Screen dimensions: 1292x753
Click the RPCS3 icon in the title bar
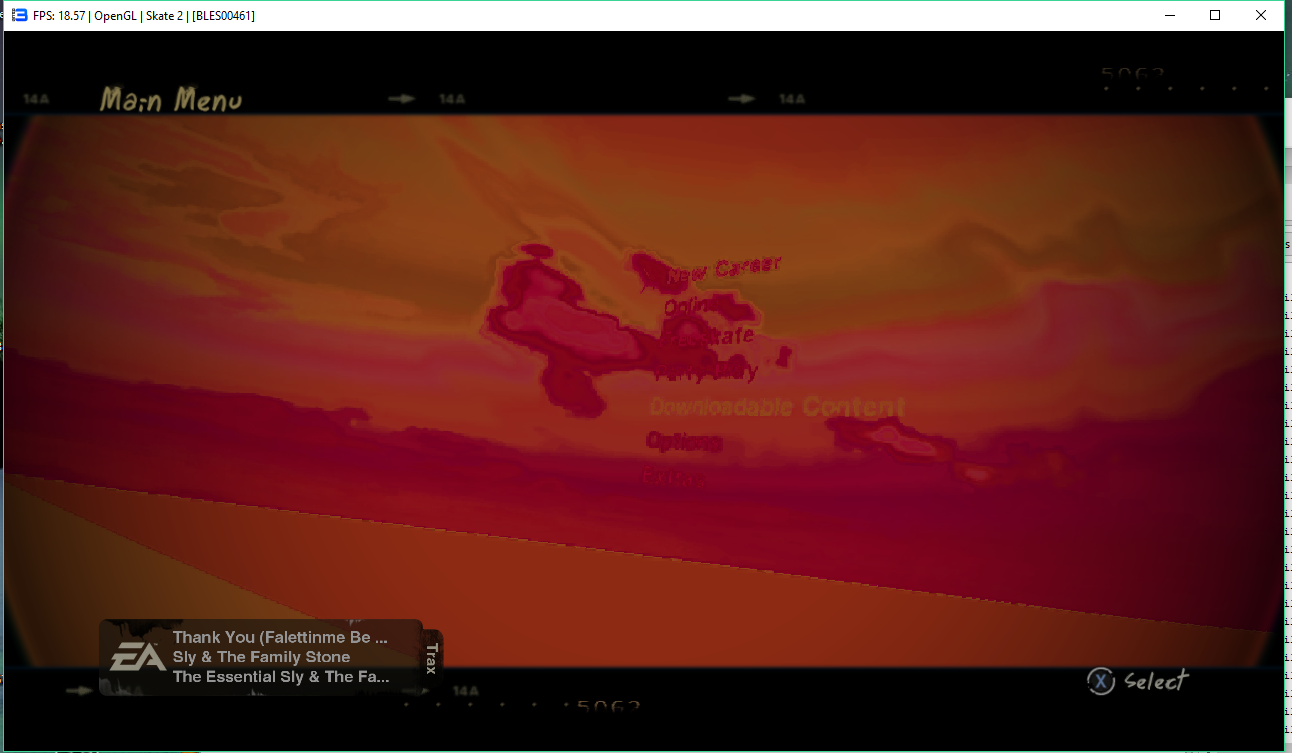point(19,15)
